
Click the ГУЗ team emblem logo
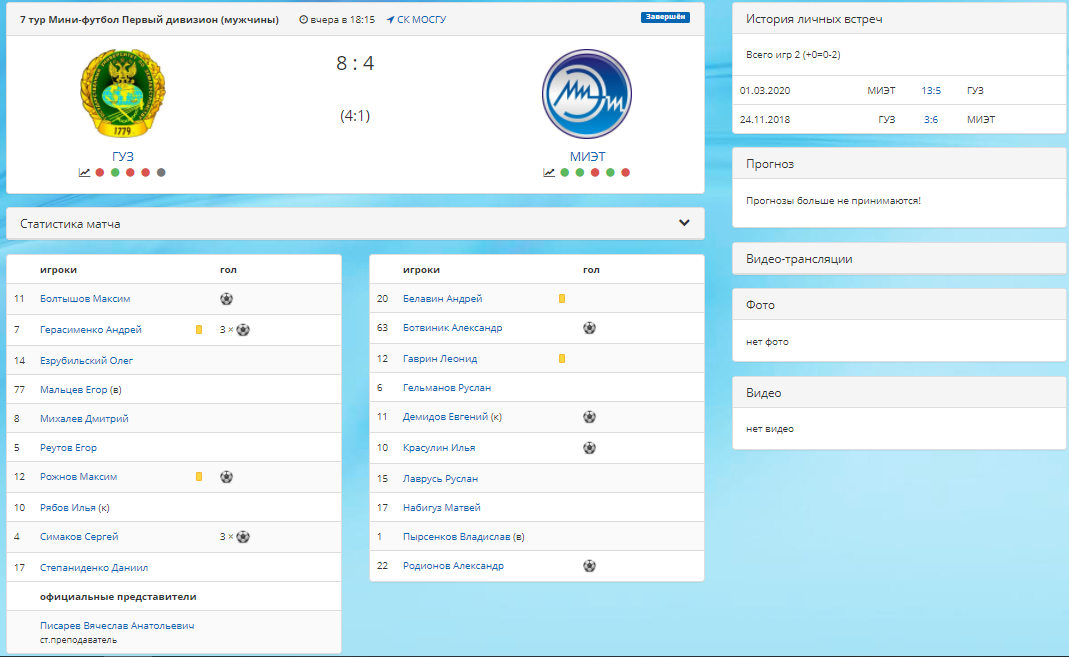point(123,93)
